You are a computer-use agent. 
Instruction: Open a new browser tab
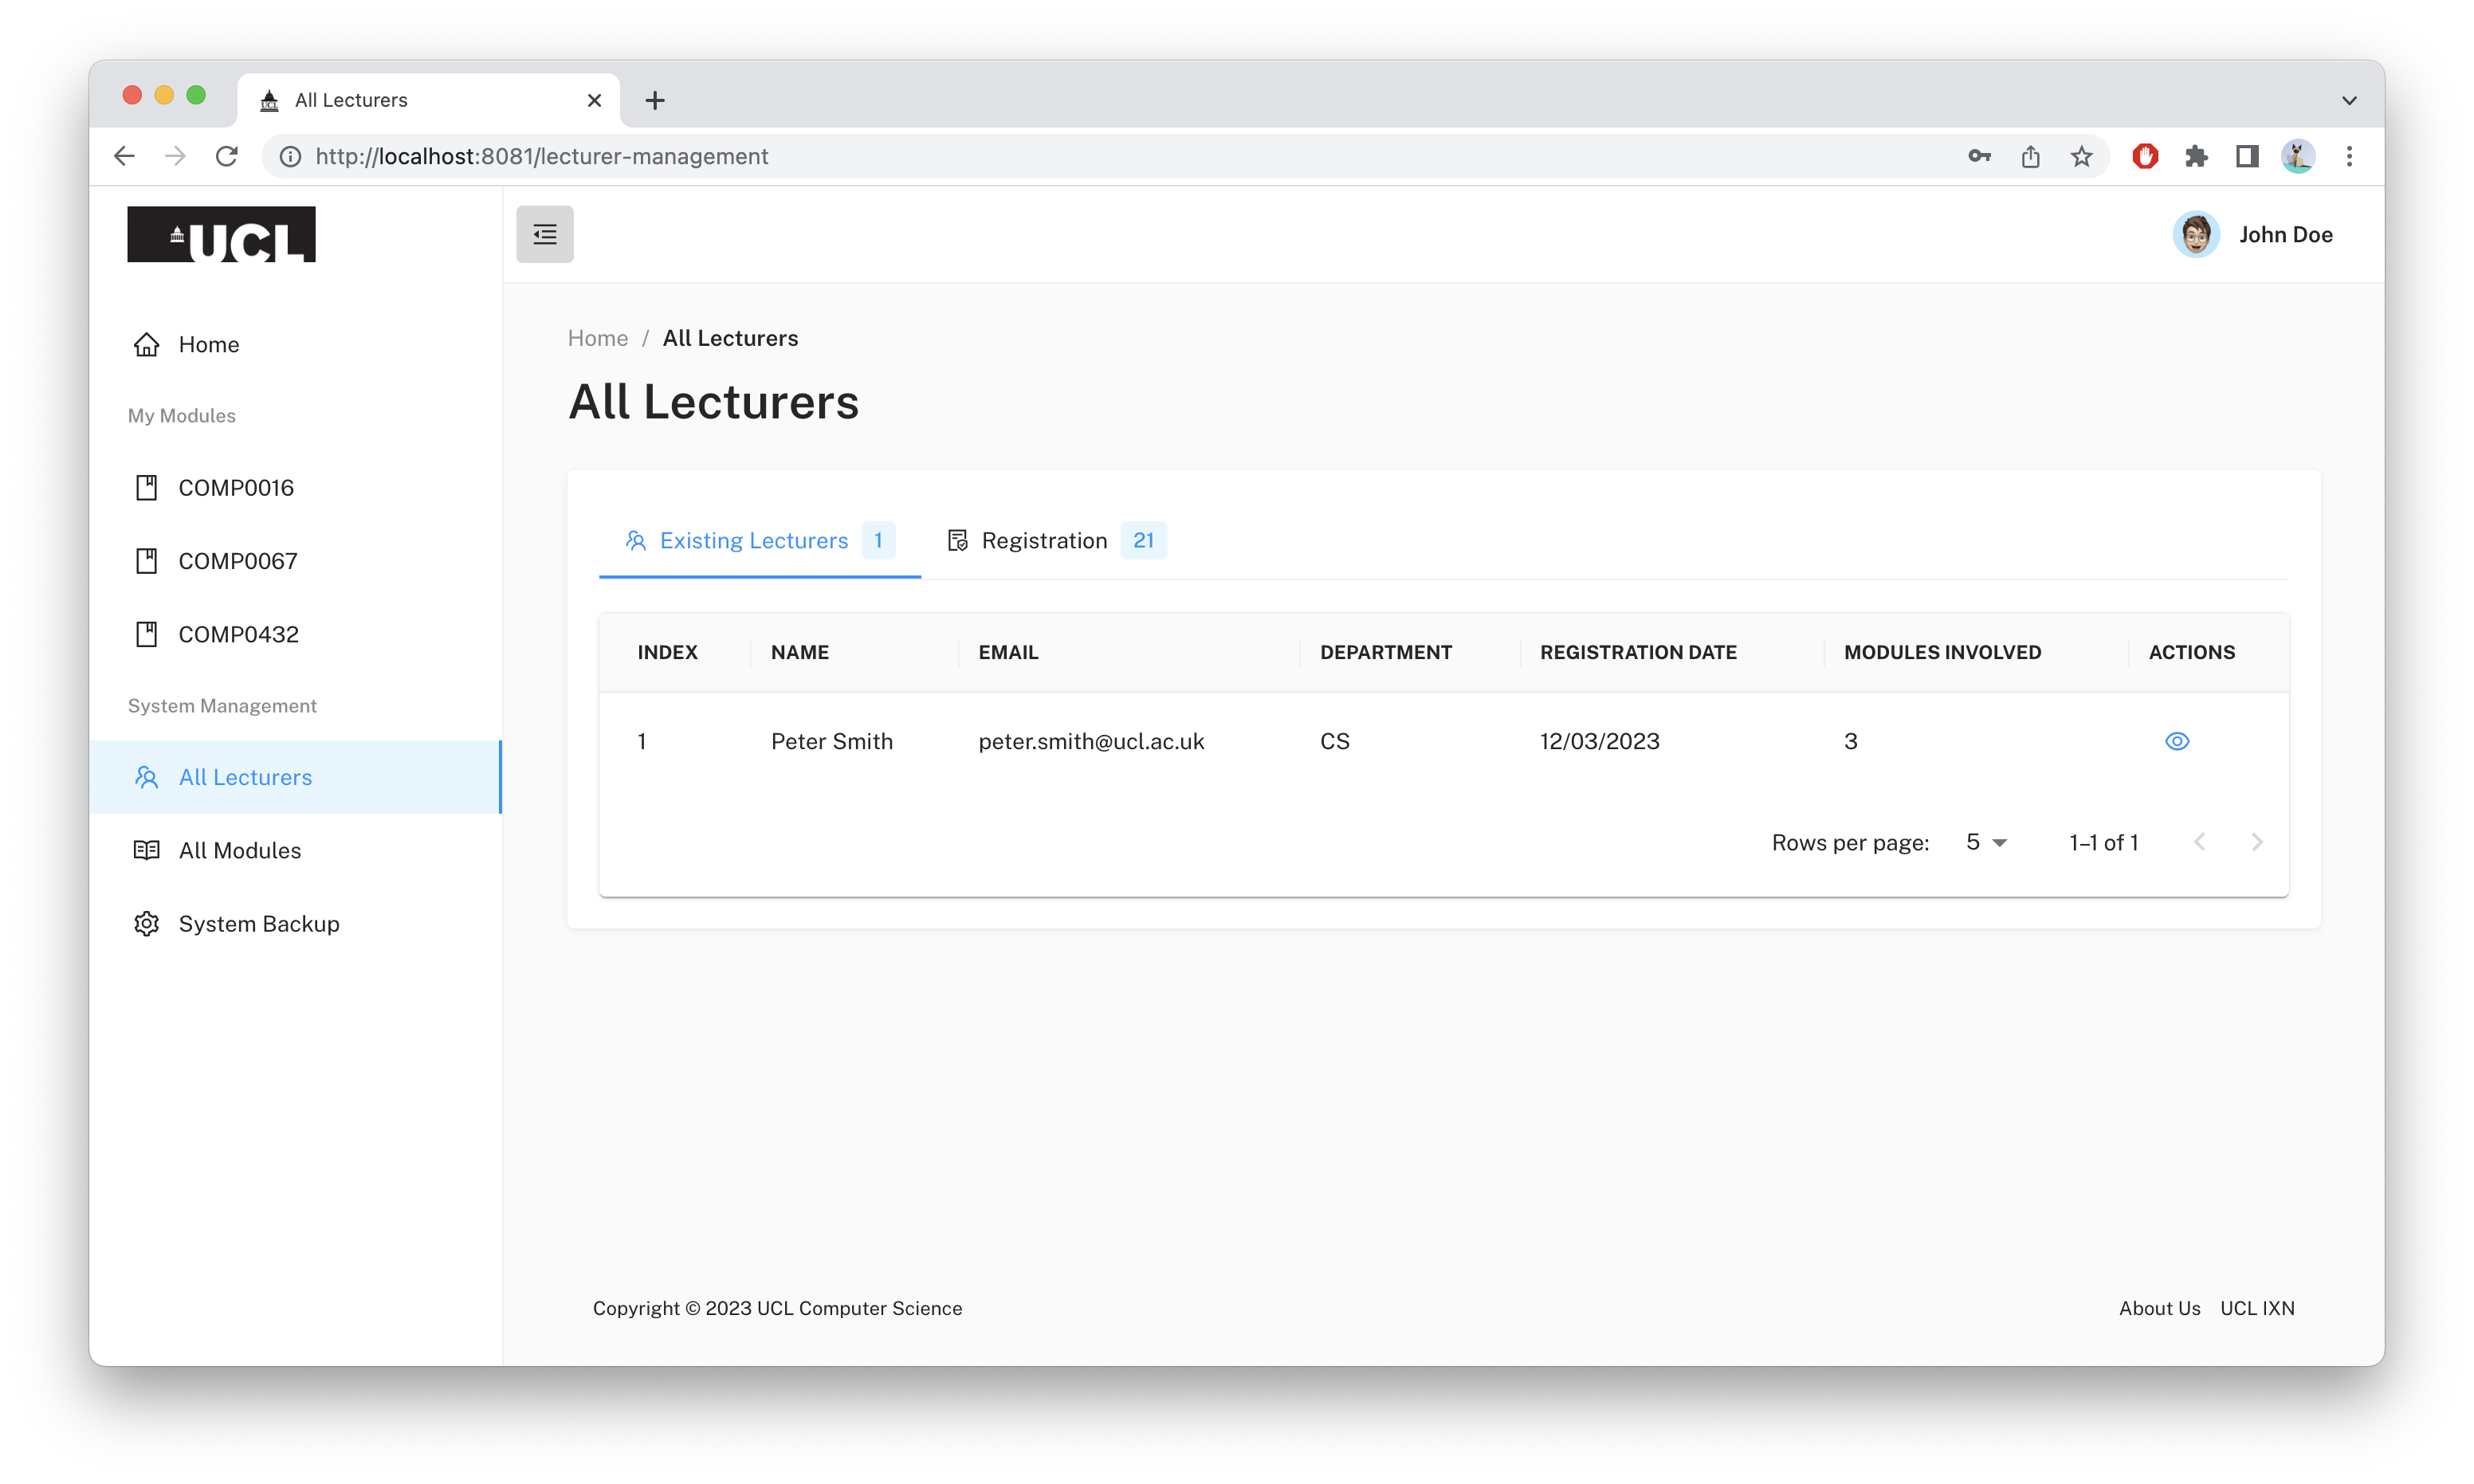pos(654,100)
